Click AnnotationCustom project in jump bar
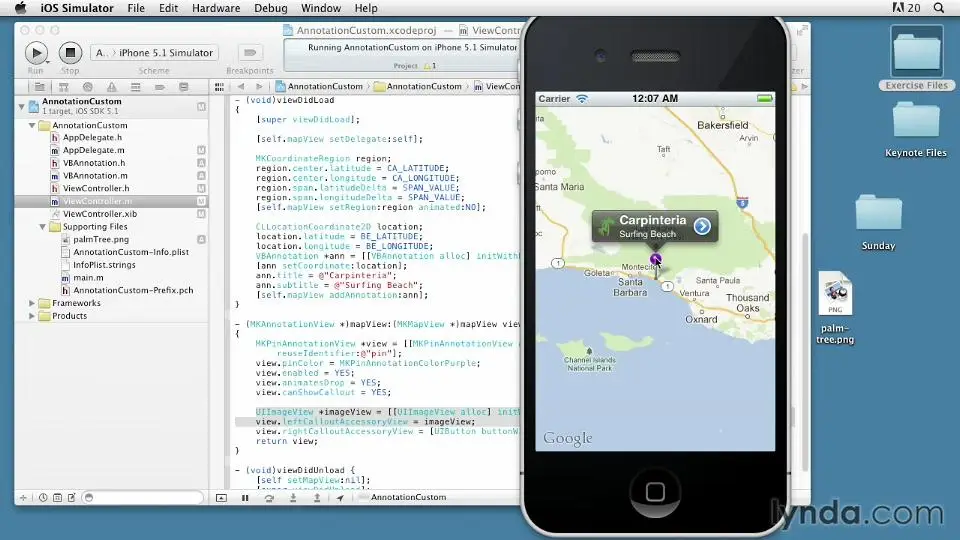 click(x=319, y=86)
